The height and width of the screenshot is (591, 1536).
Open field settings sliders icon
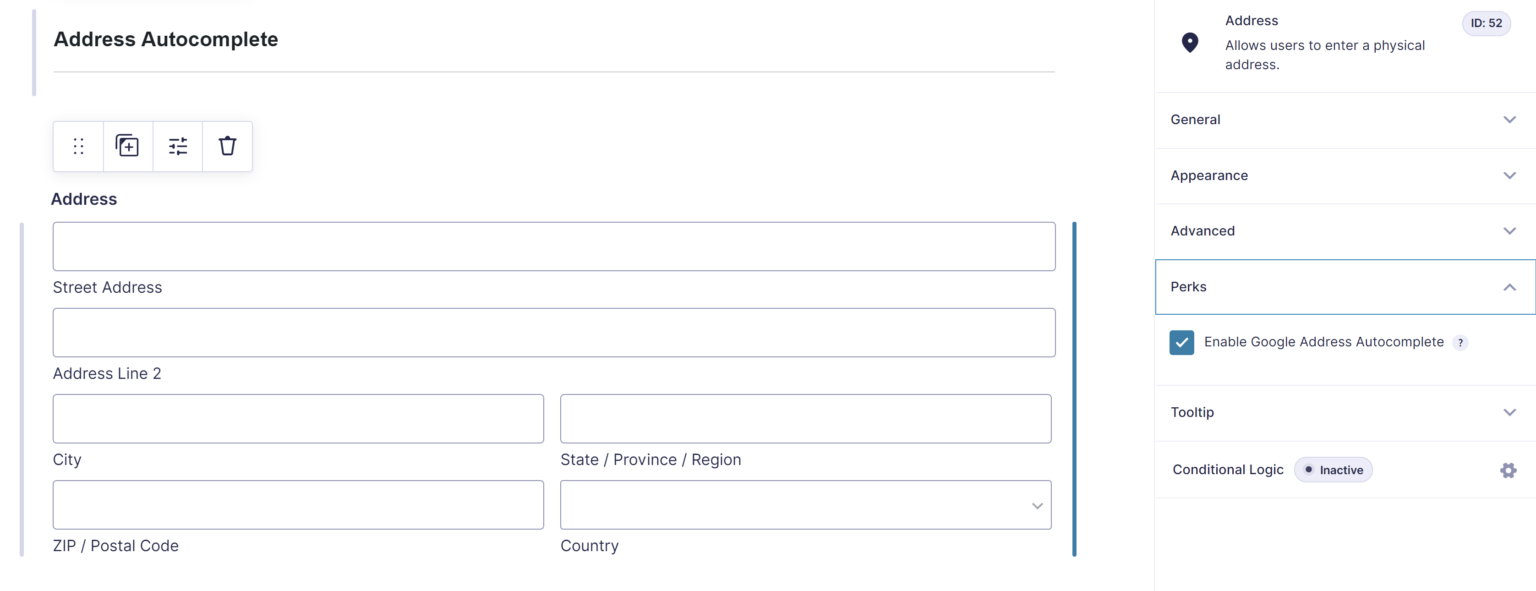click(x=178, y=147)
